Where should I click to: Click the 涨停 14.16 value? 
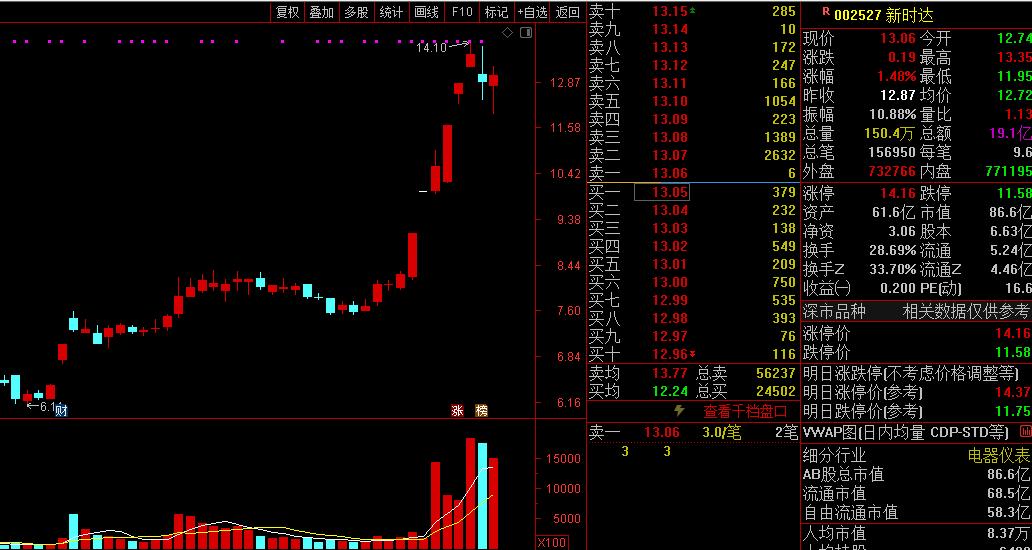898,193
